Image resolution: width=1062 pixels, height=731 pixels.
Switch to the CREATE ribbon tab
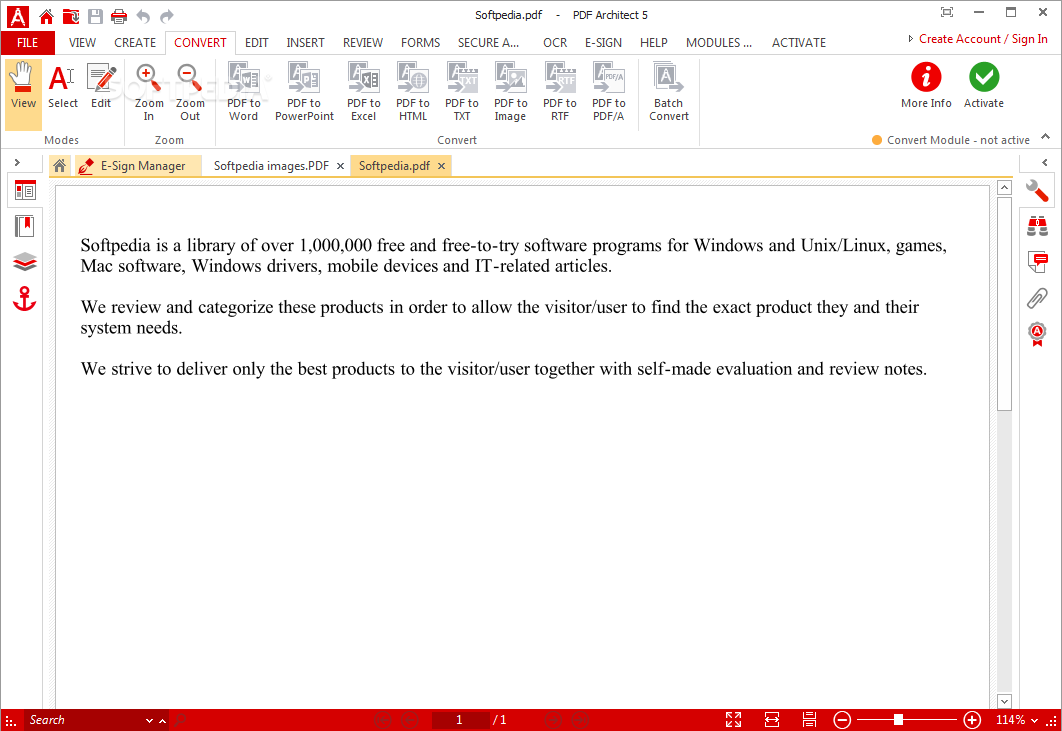coord(135,43)
